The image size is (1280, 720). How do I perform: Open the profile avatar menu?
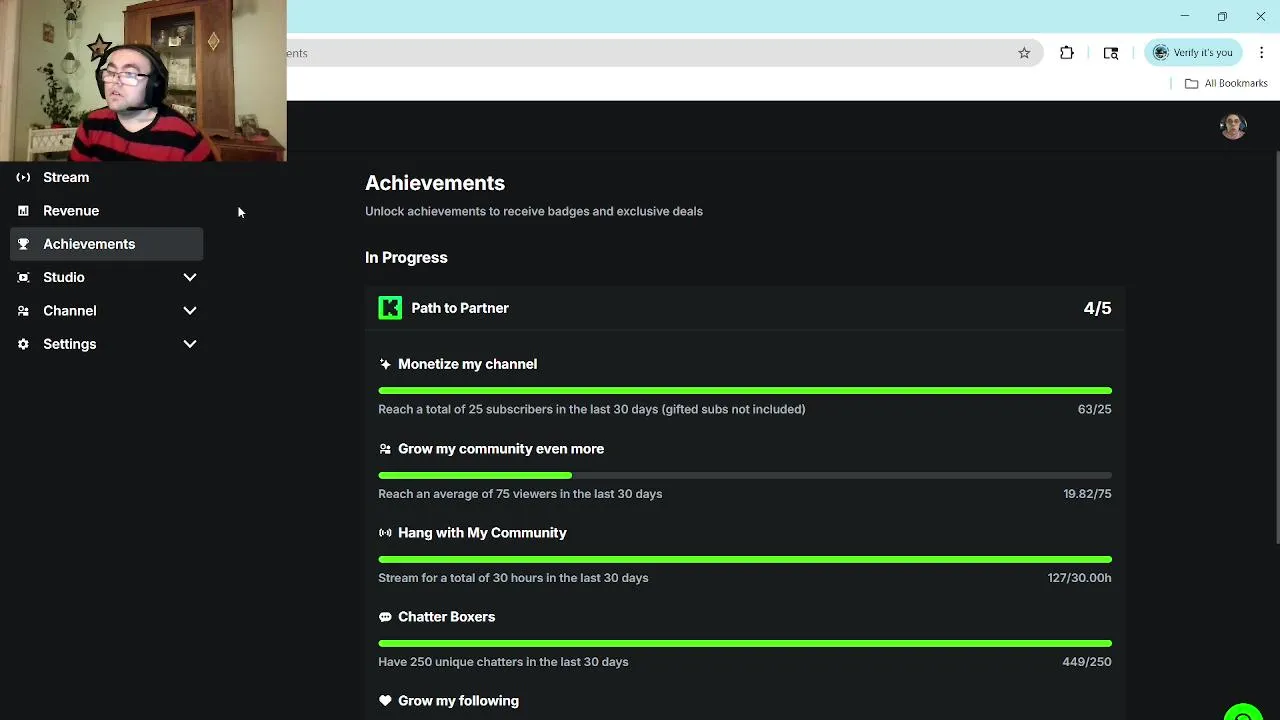pyautogui.click(x=1233, y=126)
